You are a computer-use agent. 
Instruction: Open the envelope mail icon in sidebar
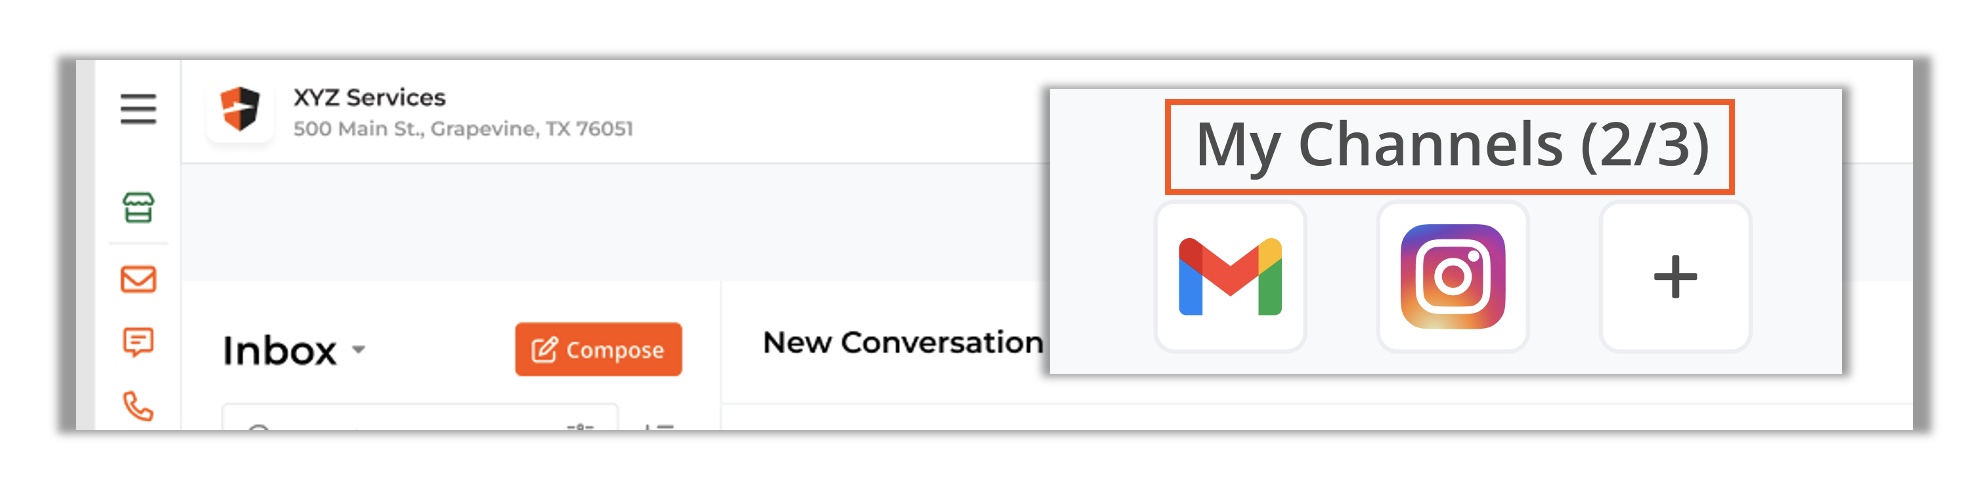pos(138,279)
